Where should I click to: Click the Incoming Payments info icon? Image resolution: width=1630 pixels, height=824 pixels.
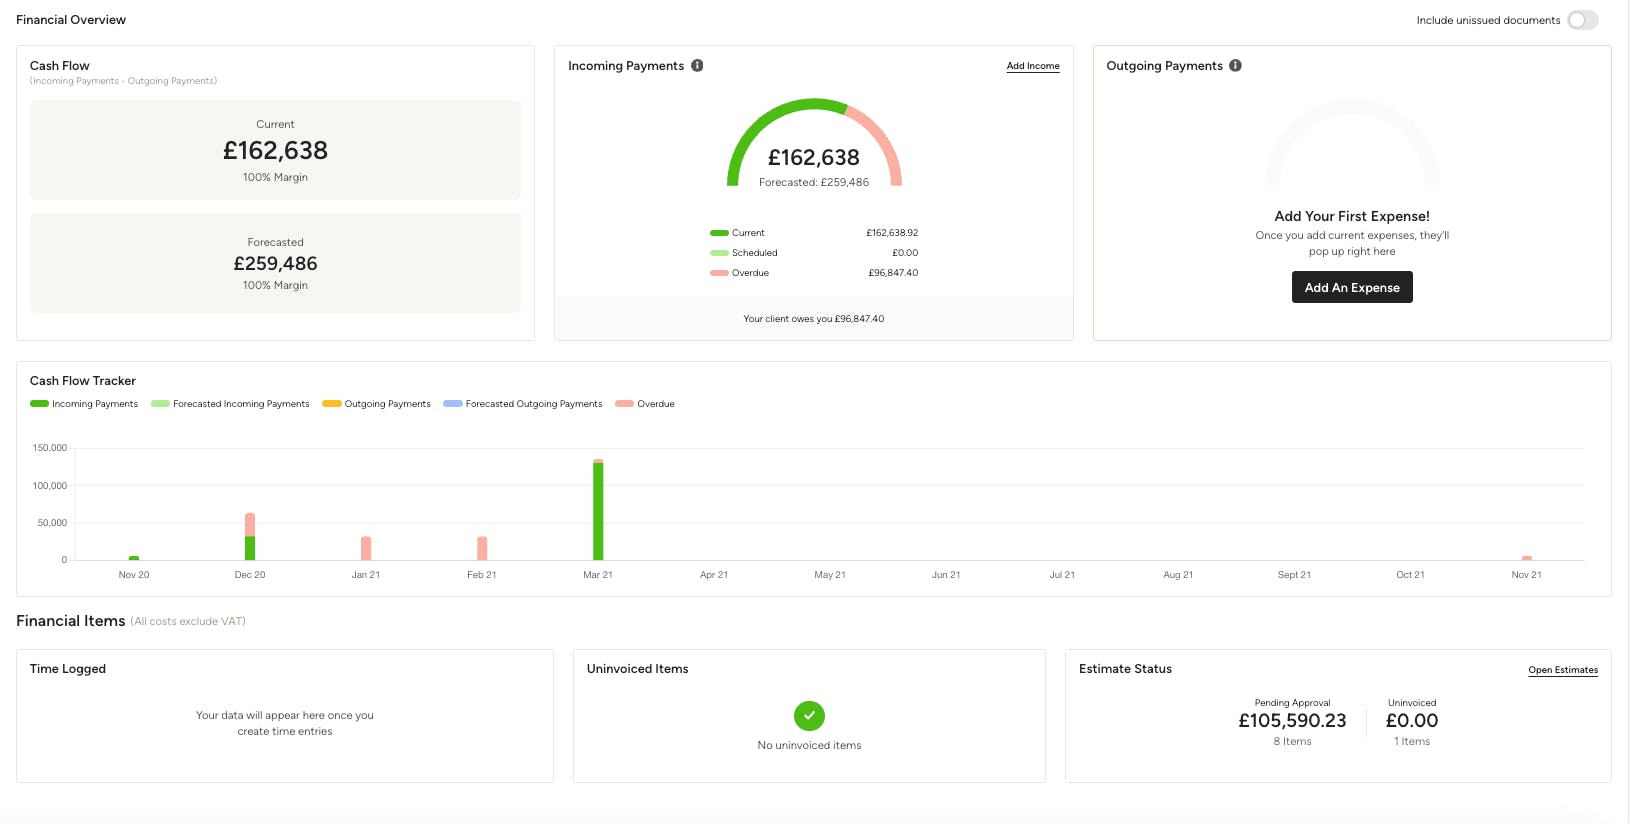697,66
